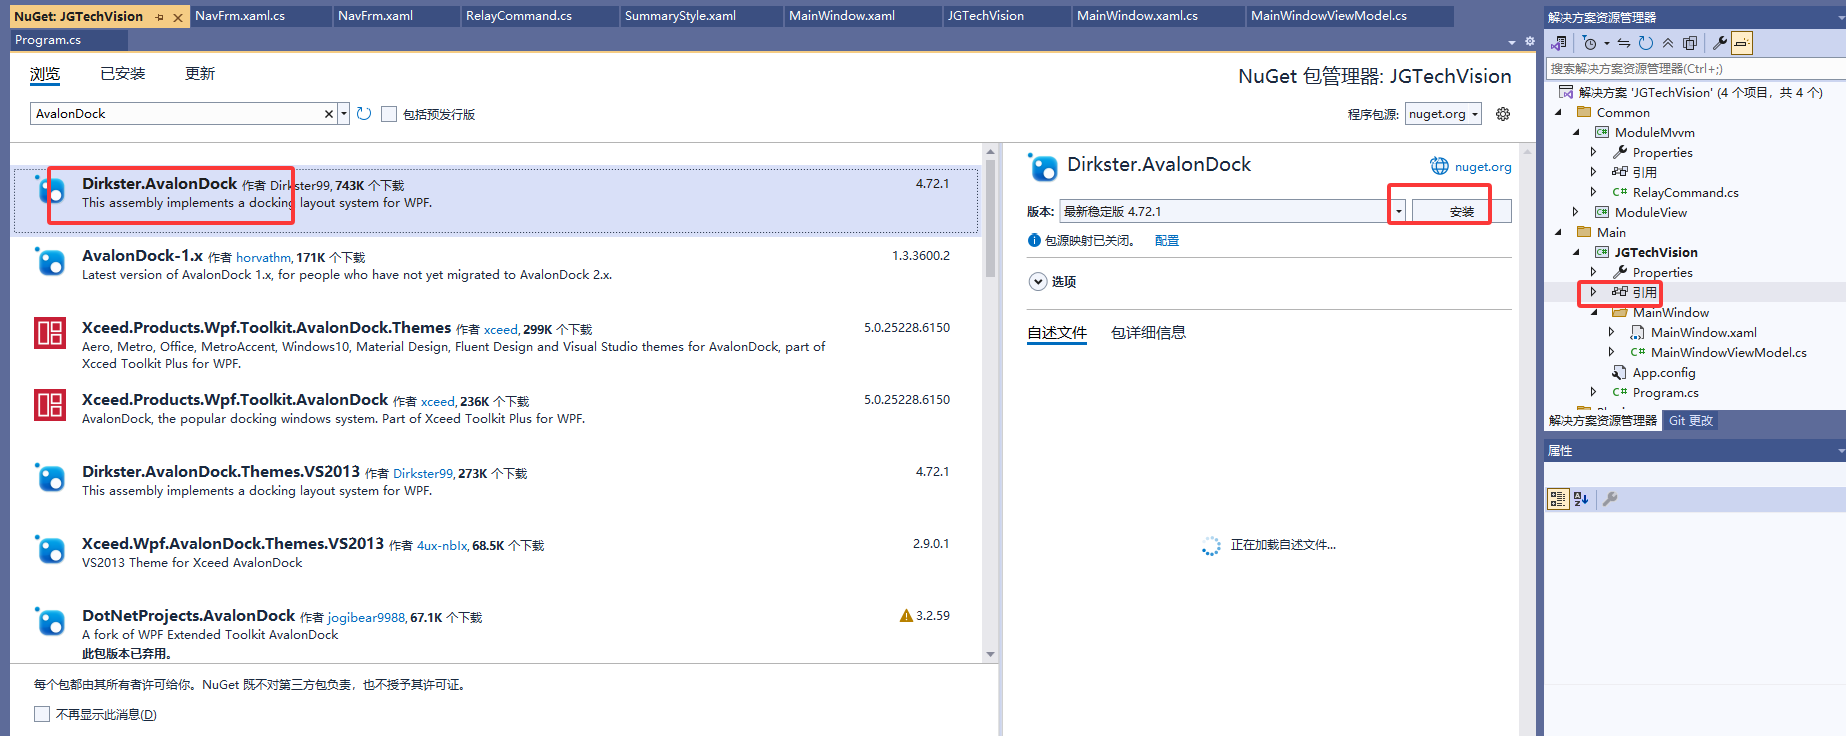This screenshot has width=1846, height=736.
Task: Click Dirkster.AvalonDock.Themes.VS2013 package icon
Action: pyautogui.click(x=50, y=477)
